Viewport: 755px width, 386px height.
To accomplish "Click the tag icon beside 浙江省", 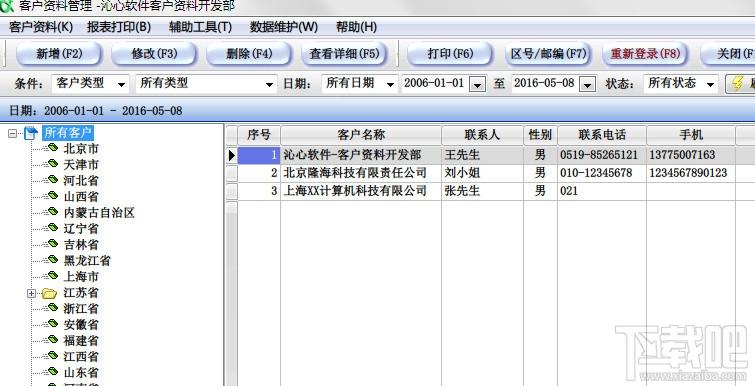I will click(52, 308).
